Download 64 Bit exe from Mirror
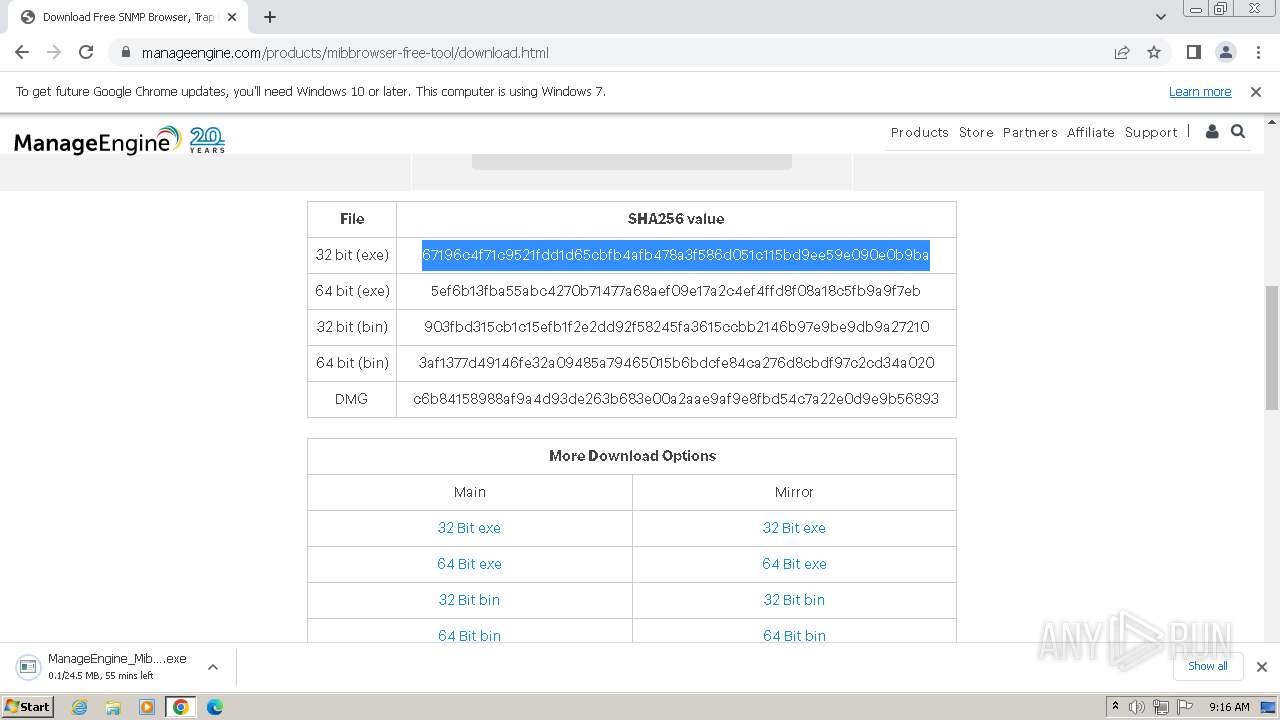 (794, 564)
